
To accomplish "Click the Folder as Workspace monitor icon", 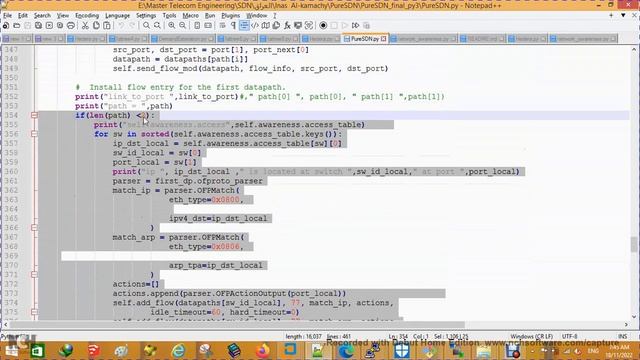I will [x=298, y=25].
